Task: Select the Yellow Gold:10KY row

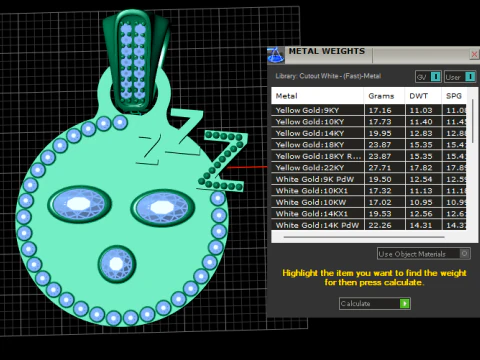Action: coord(369,122)
